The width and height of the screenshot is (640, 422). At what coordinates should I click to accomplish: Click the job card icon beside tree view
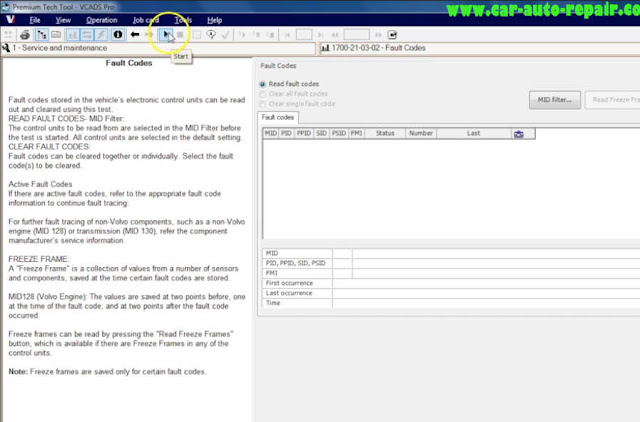click(56, 35)
